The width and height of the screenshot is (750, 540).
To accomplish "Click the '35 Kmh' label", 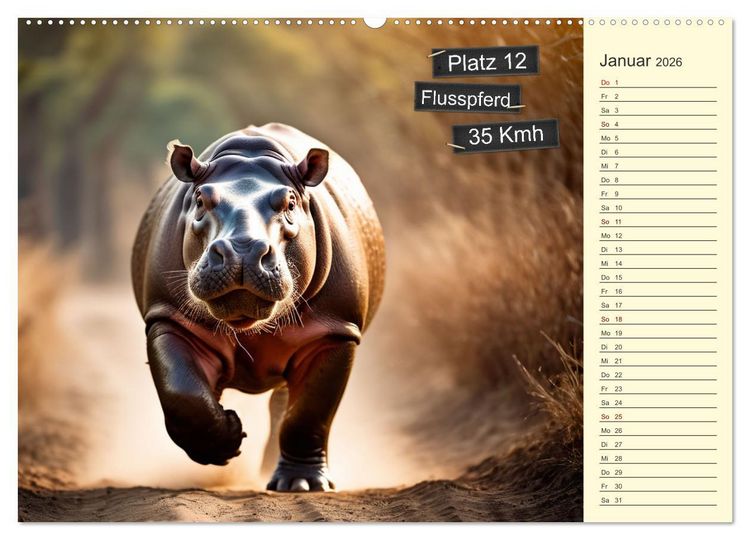I will [x=506, y=135].
